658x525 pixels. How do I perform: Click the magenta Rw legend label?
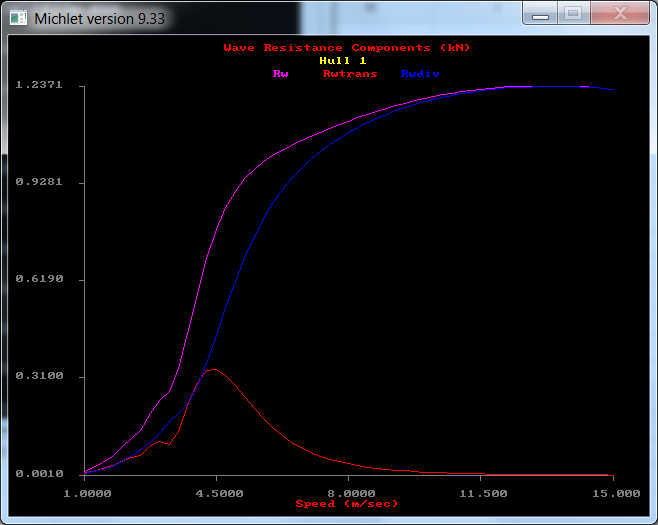tap(281, 74)
